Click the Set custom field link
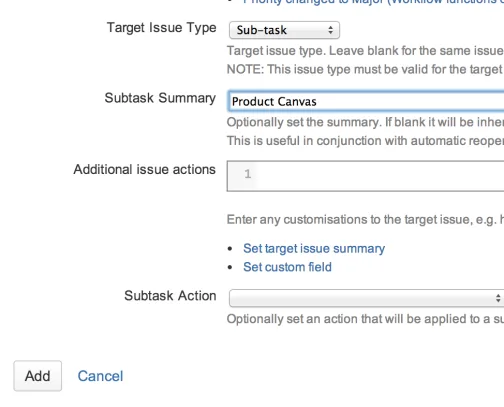This screenshot has width=504, height=407. pos(287,267)
